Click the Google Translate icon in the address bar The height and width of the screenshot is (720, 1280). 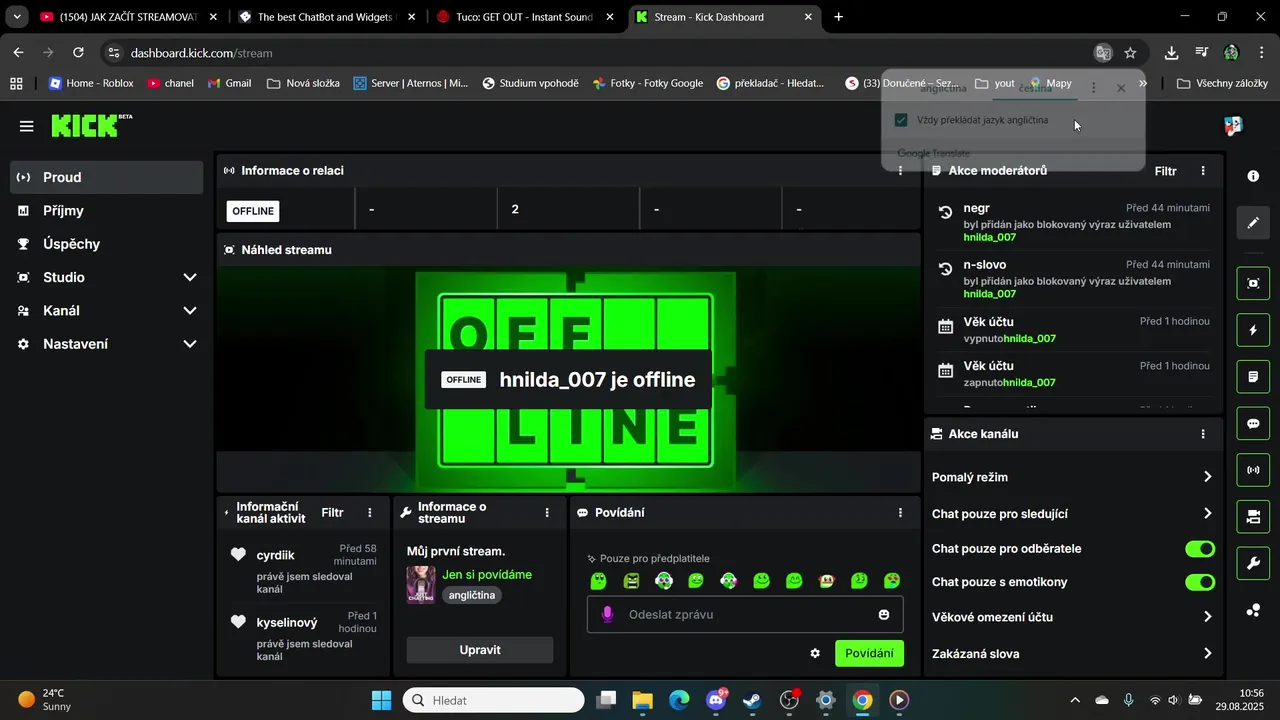tap(1103, 53)
